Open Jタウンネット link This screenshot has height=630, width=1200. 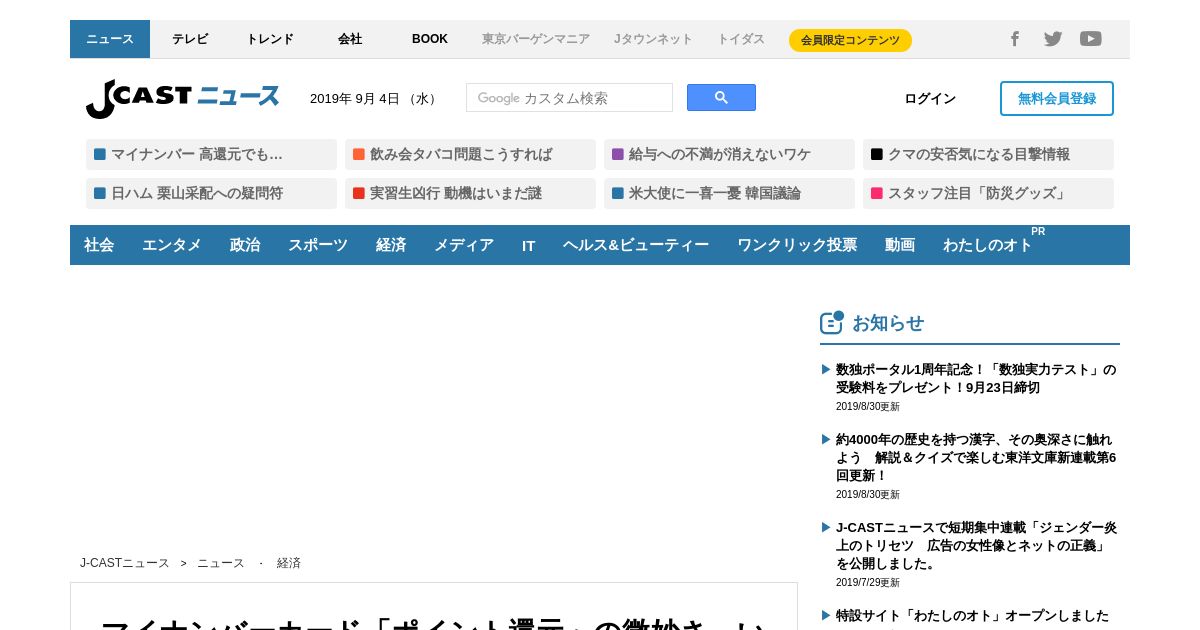pyautogui.click(x=653, y=39)
